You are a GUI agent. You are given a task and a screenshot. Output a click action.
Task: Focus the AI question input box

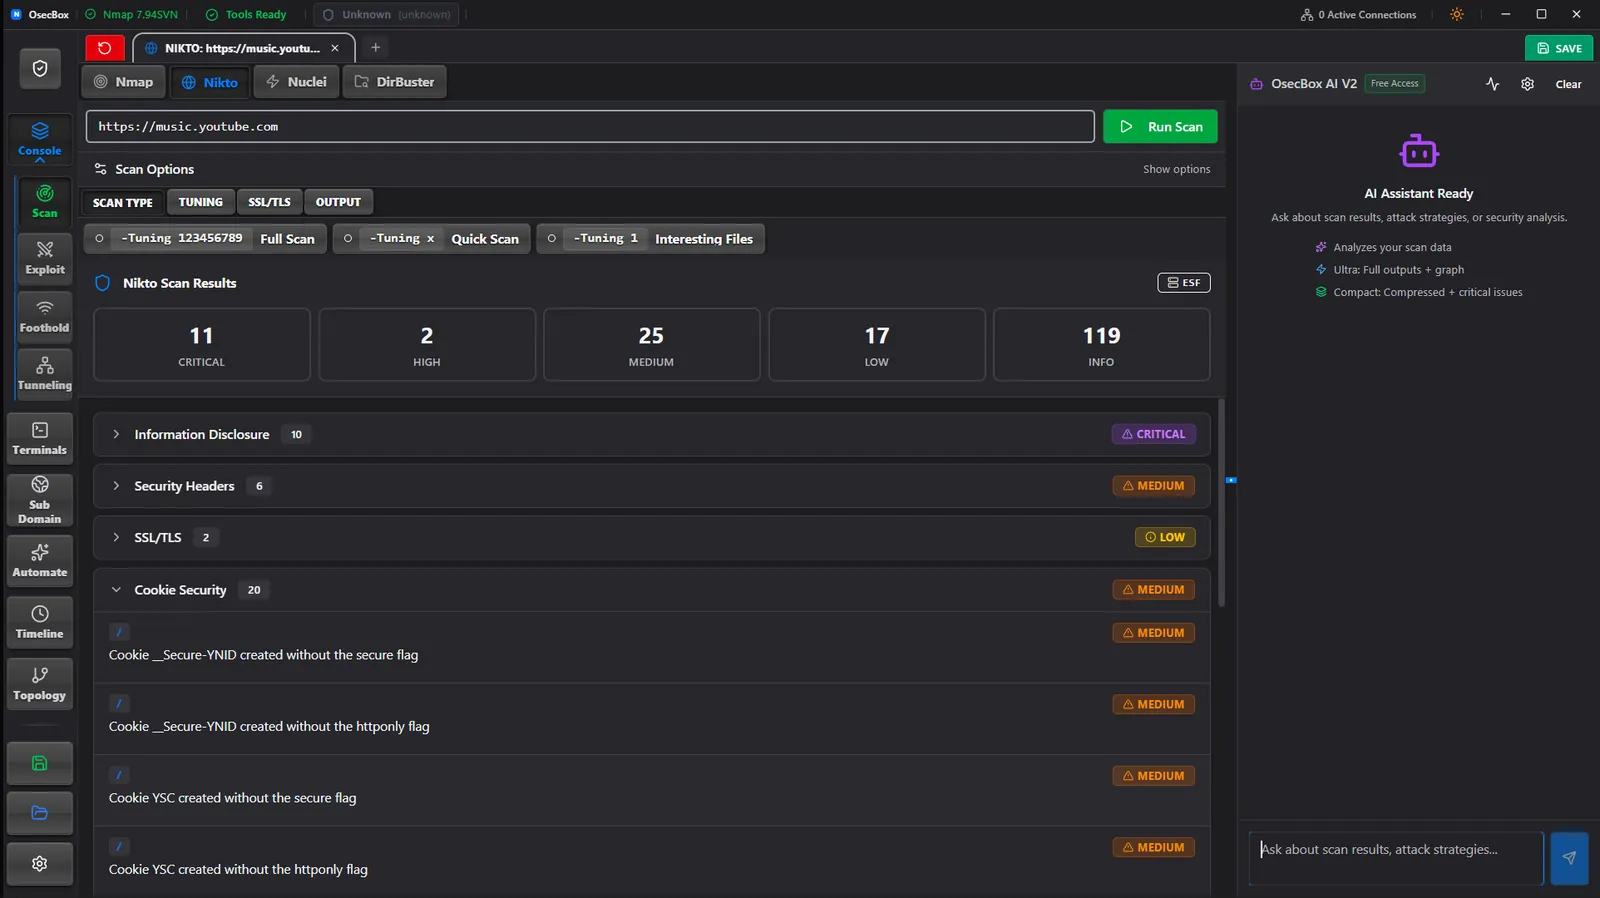[1395, 858]
